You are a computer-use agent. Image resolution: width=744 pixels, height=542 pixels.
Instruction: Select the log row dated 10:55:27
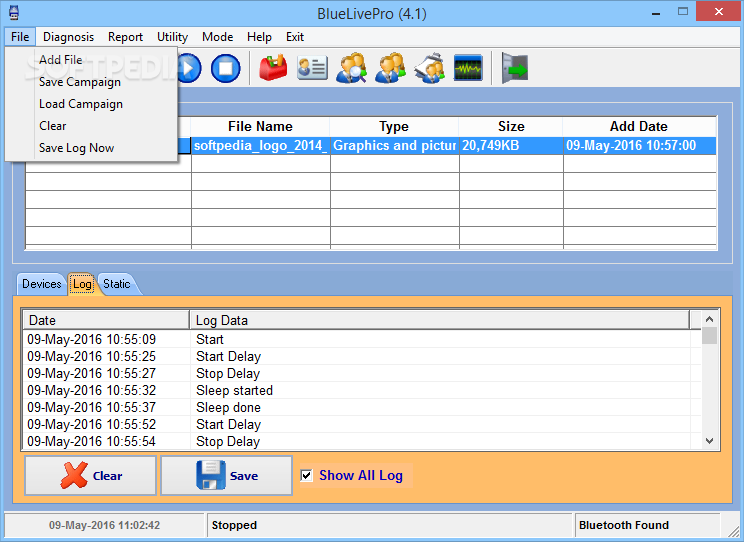pyautogui.click(x=362, y=374)
